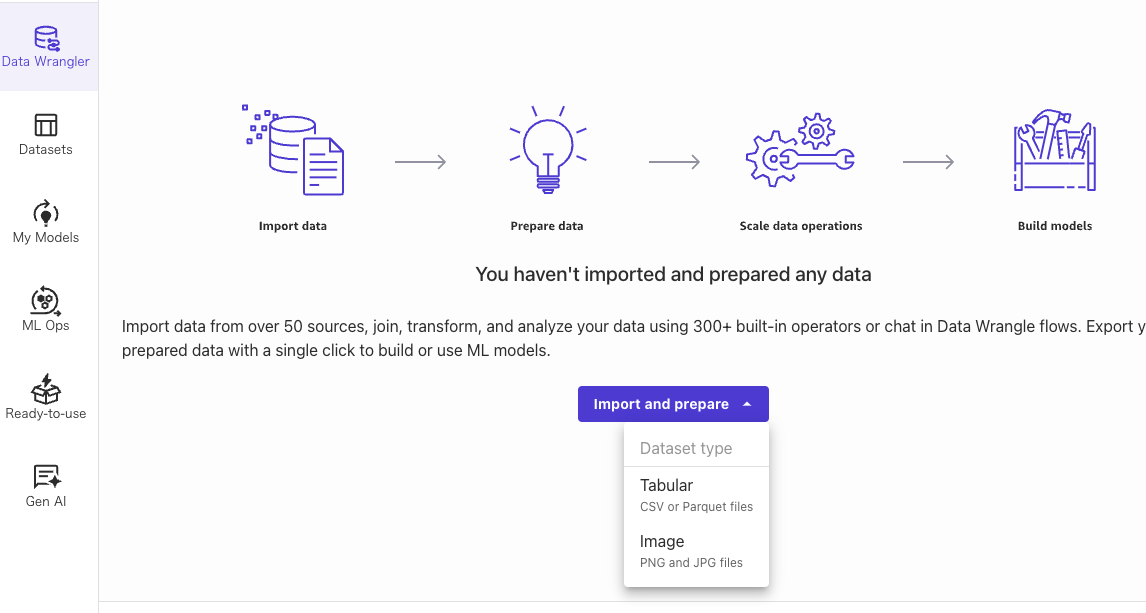Click the CSV or Parquet files subtitle

coord(697,506)
